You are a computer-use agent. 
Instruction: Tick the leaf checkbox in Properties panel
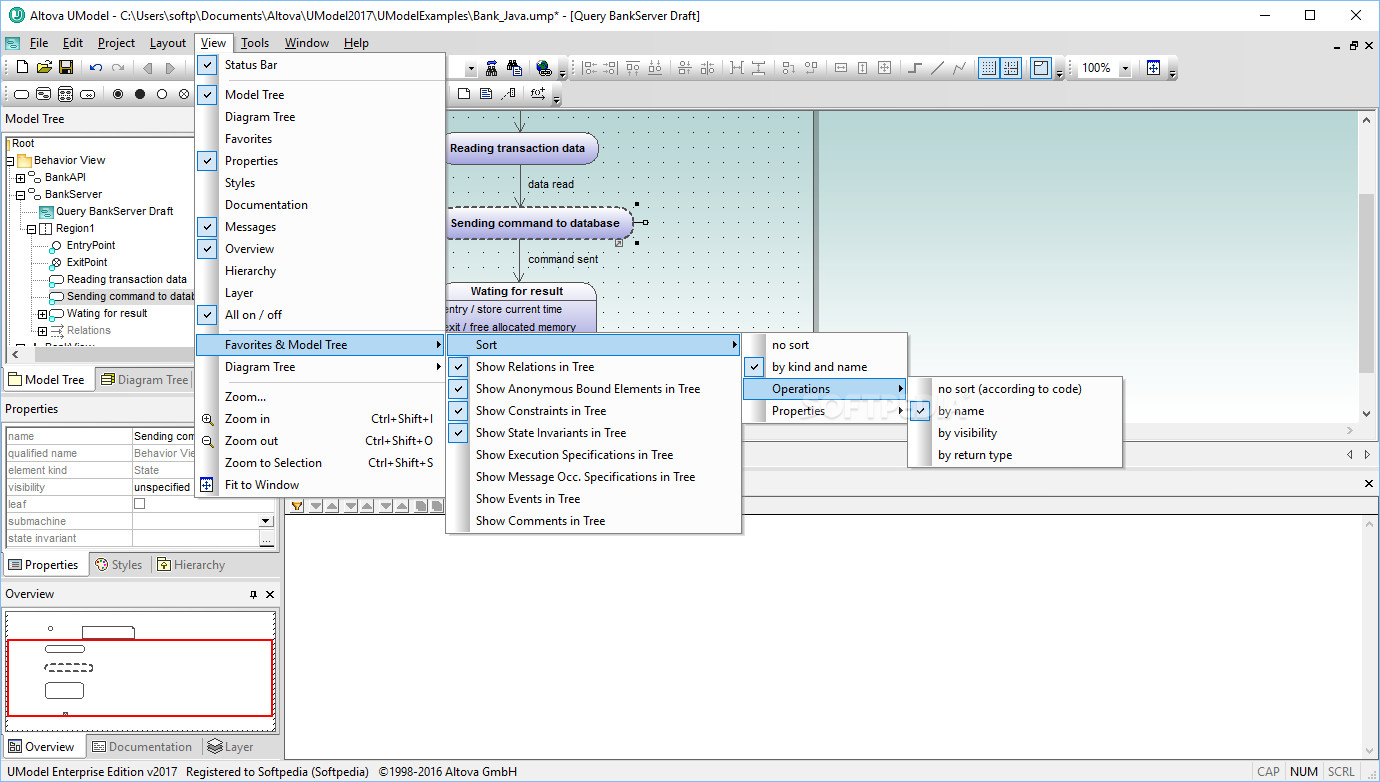[140, 504]
